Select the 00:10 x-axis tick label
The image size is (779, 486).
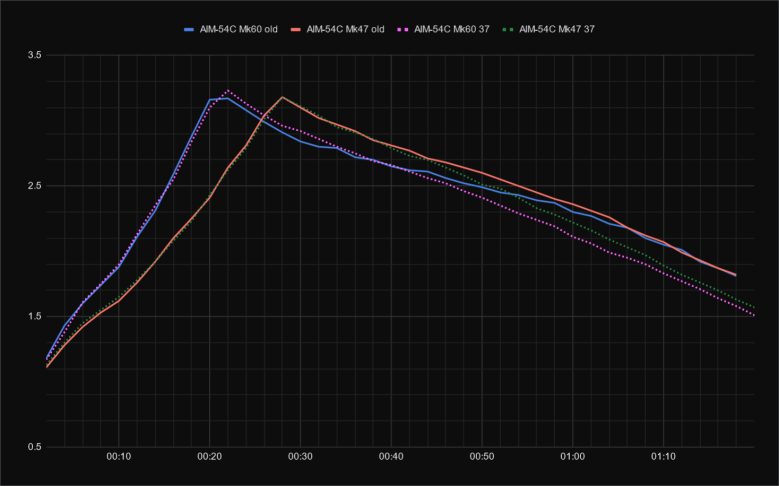point(118,457)
